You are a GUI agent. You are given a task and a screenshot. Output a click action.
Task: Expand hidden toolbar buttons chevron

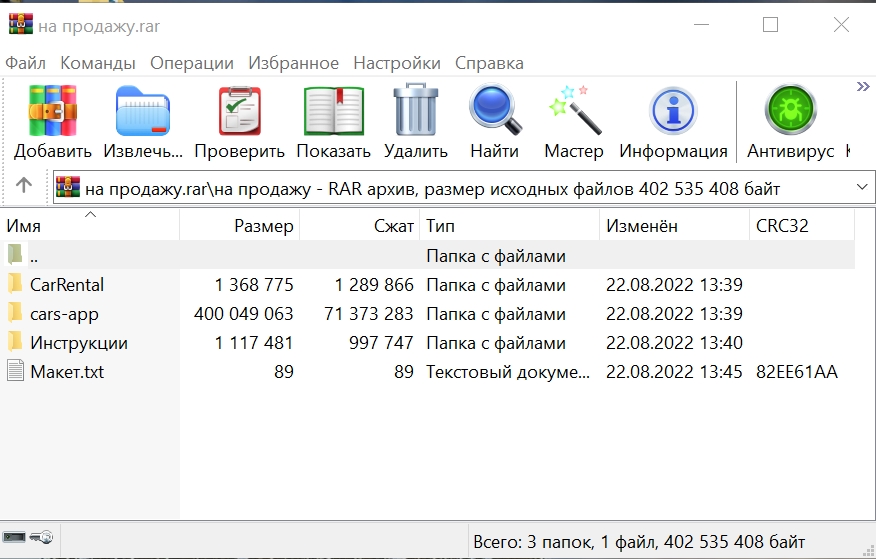click(862, 88)
